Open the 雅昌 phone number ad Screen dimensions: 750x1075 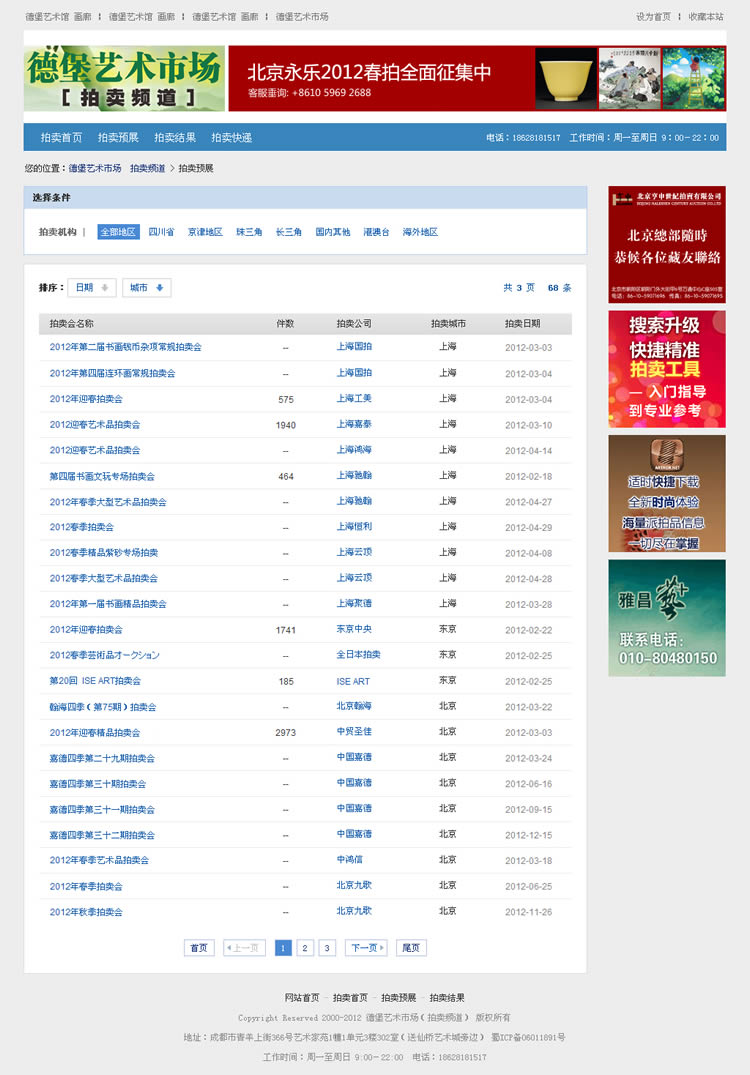(x=667, y=618)
